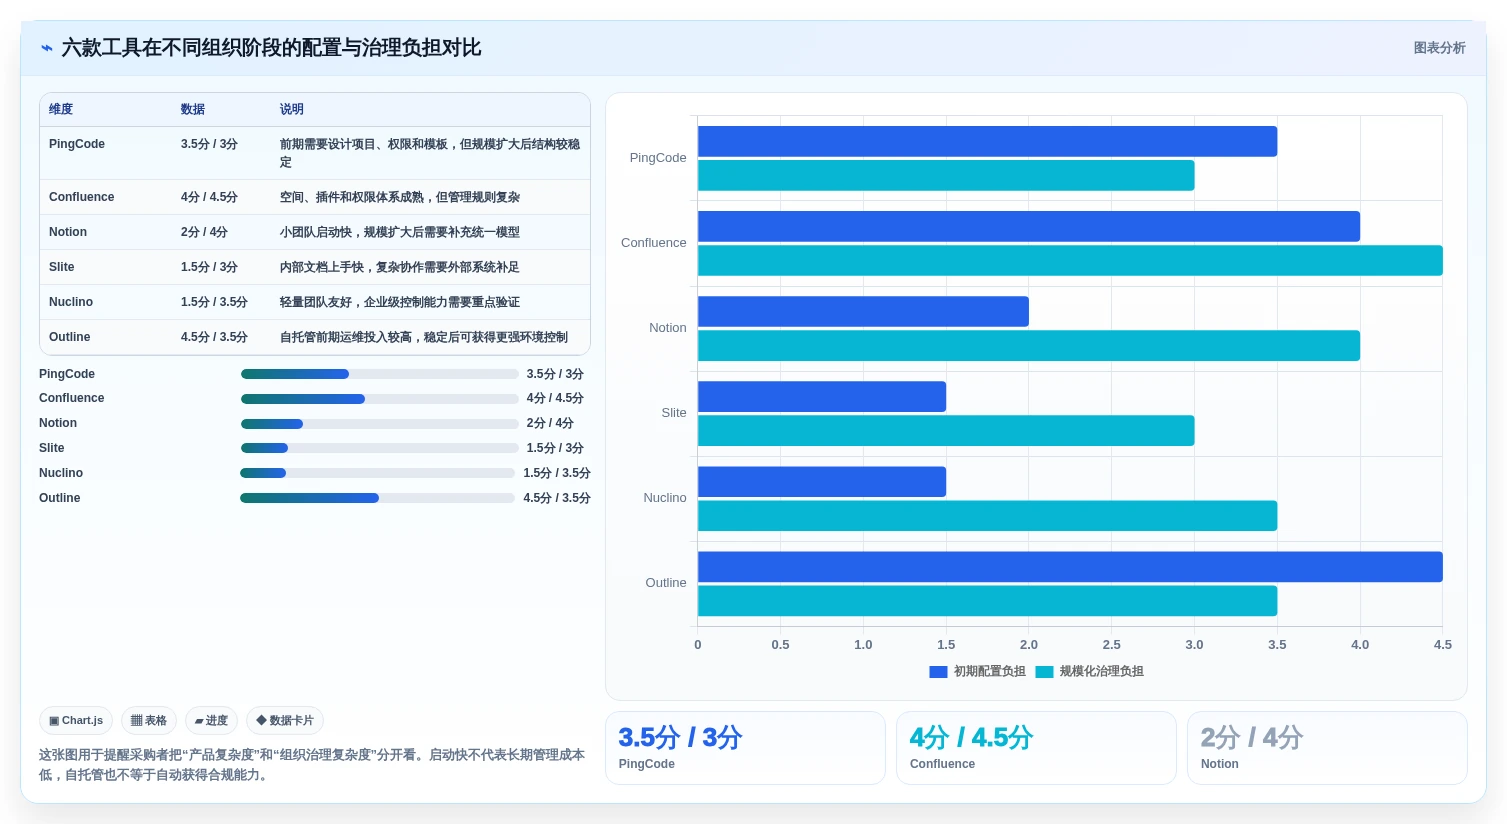Click the 说明 column header
The height and width of the screenshot is (824, 1507).
coord(292,109)
